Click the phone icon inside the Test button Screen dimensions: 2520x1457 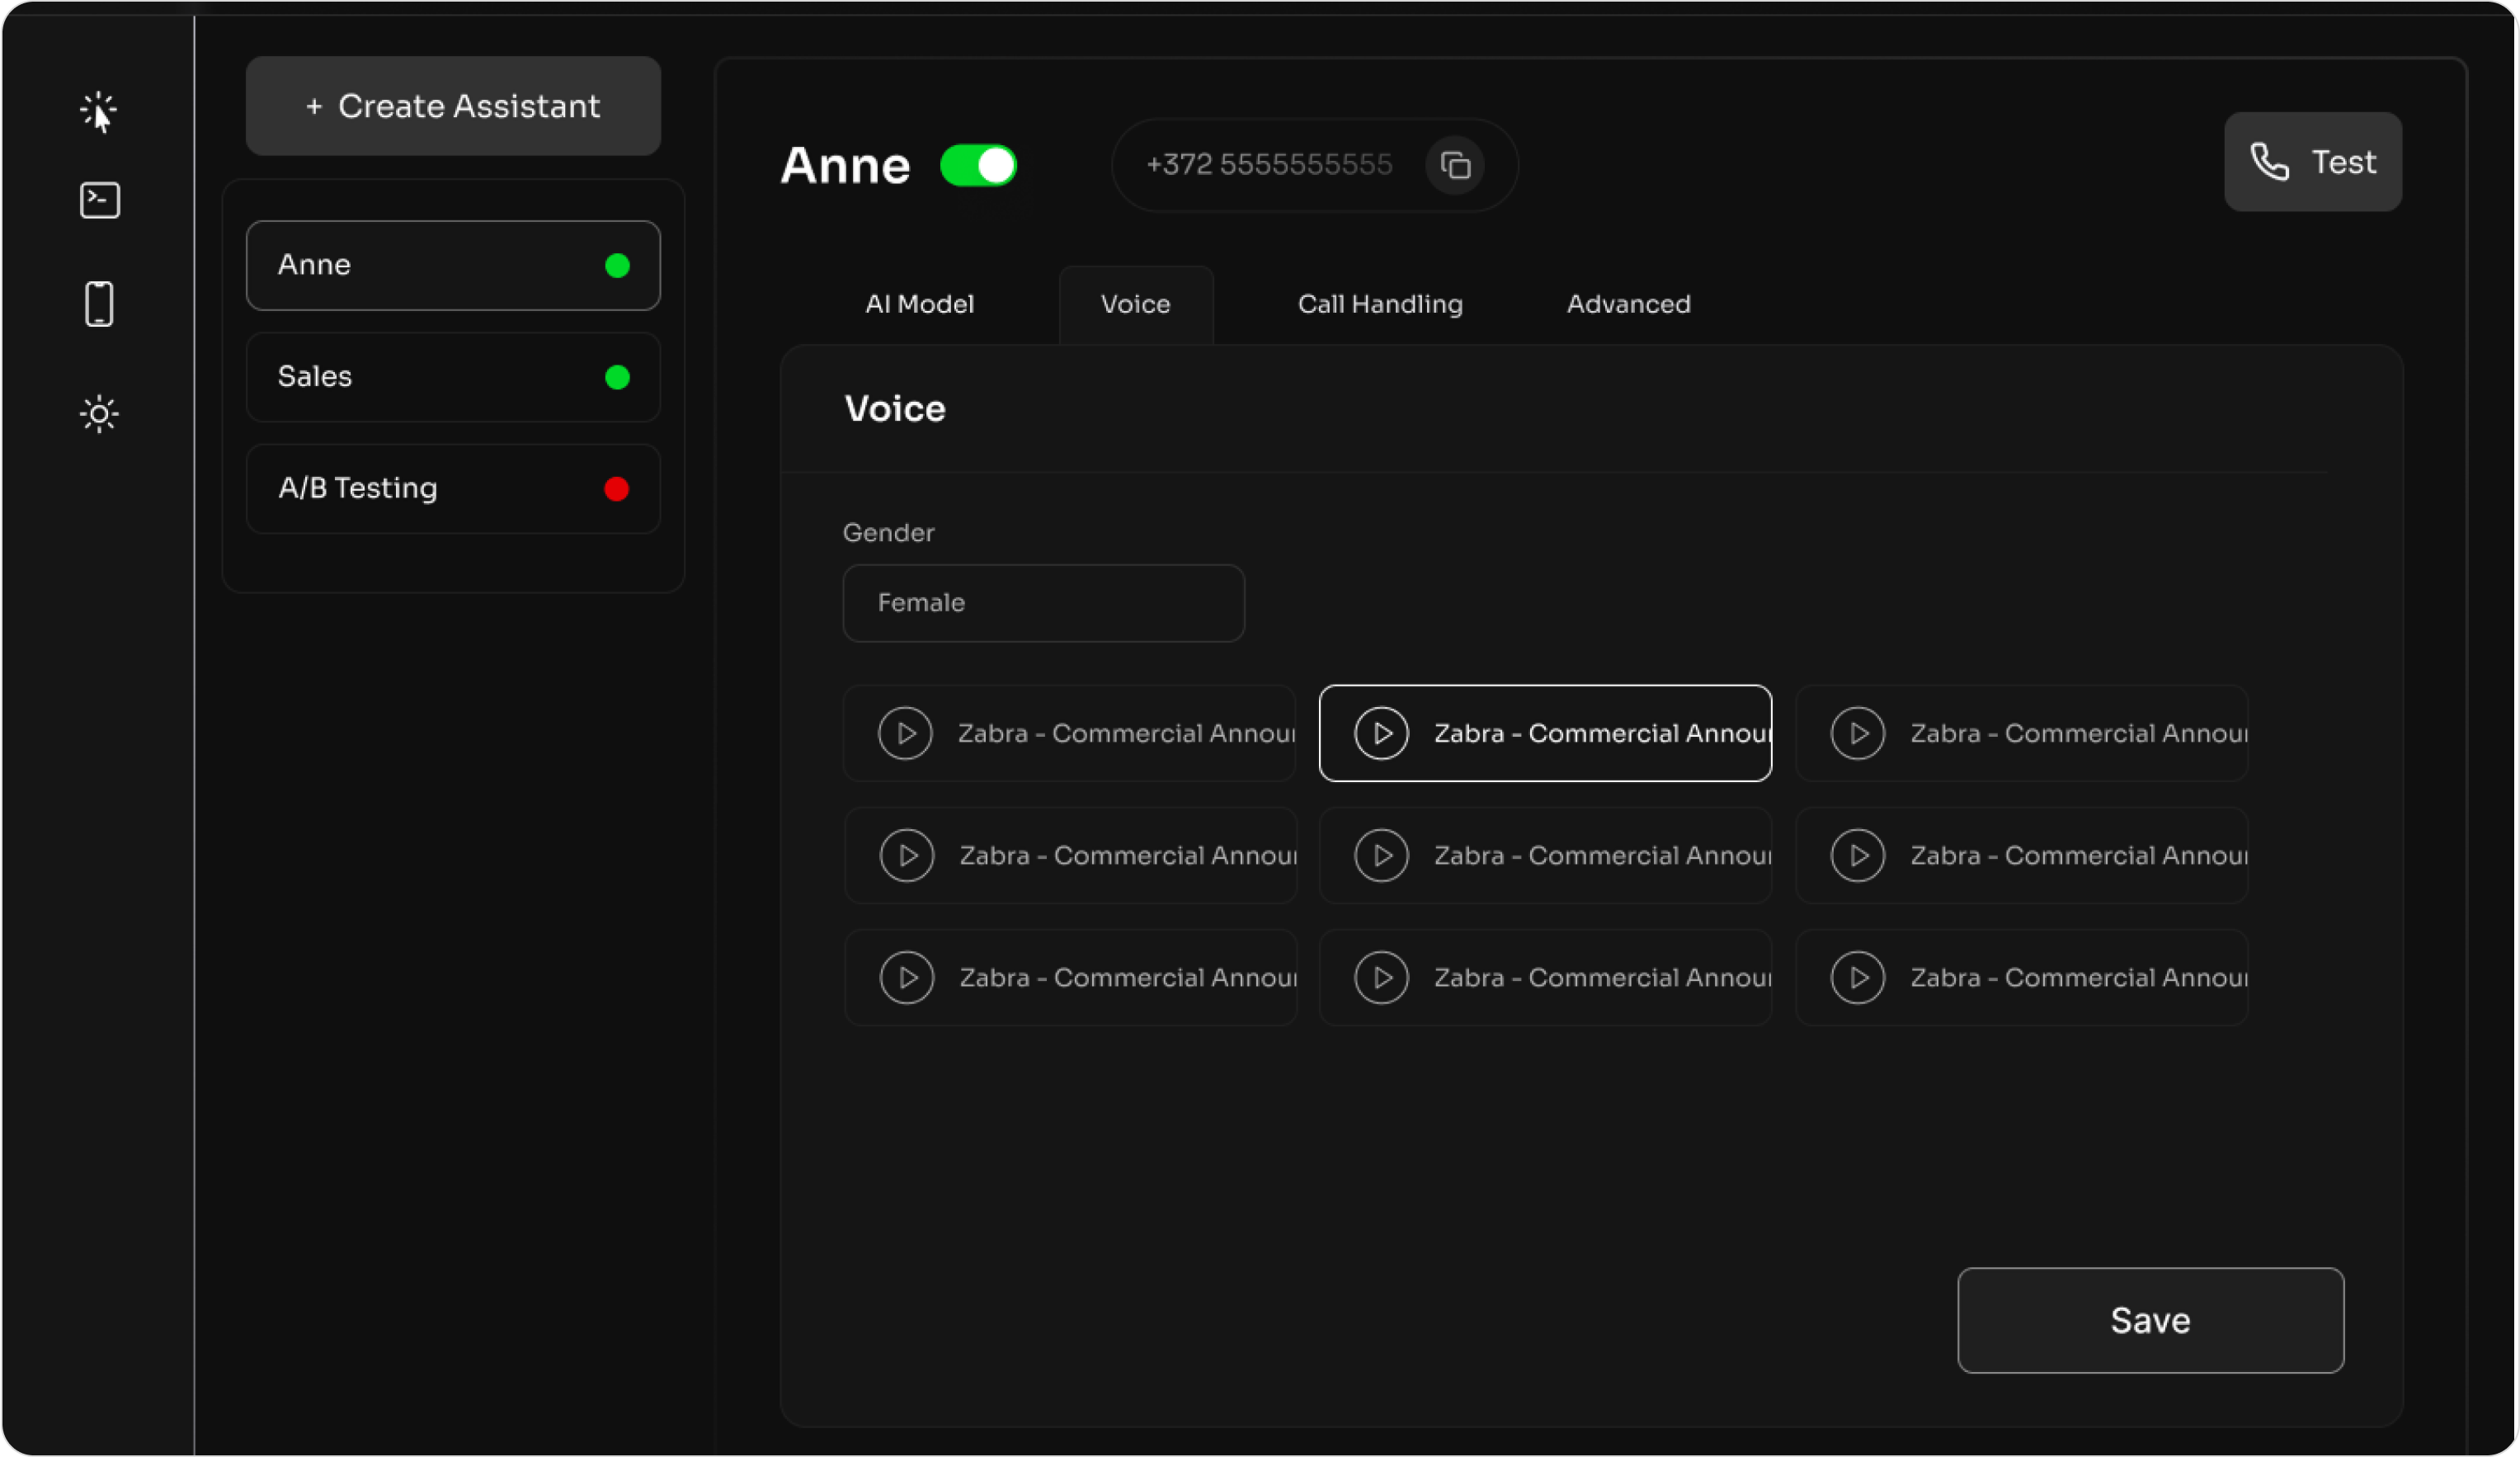click(x=2268, y=162)
